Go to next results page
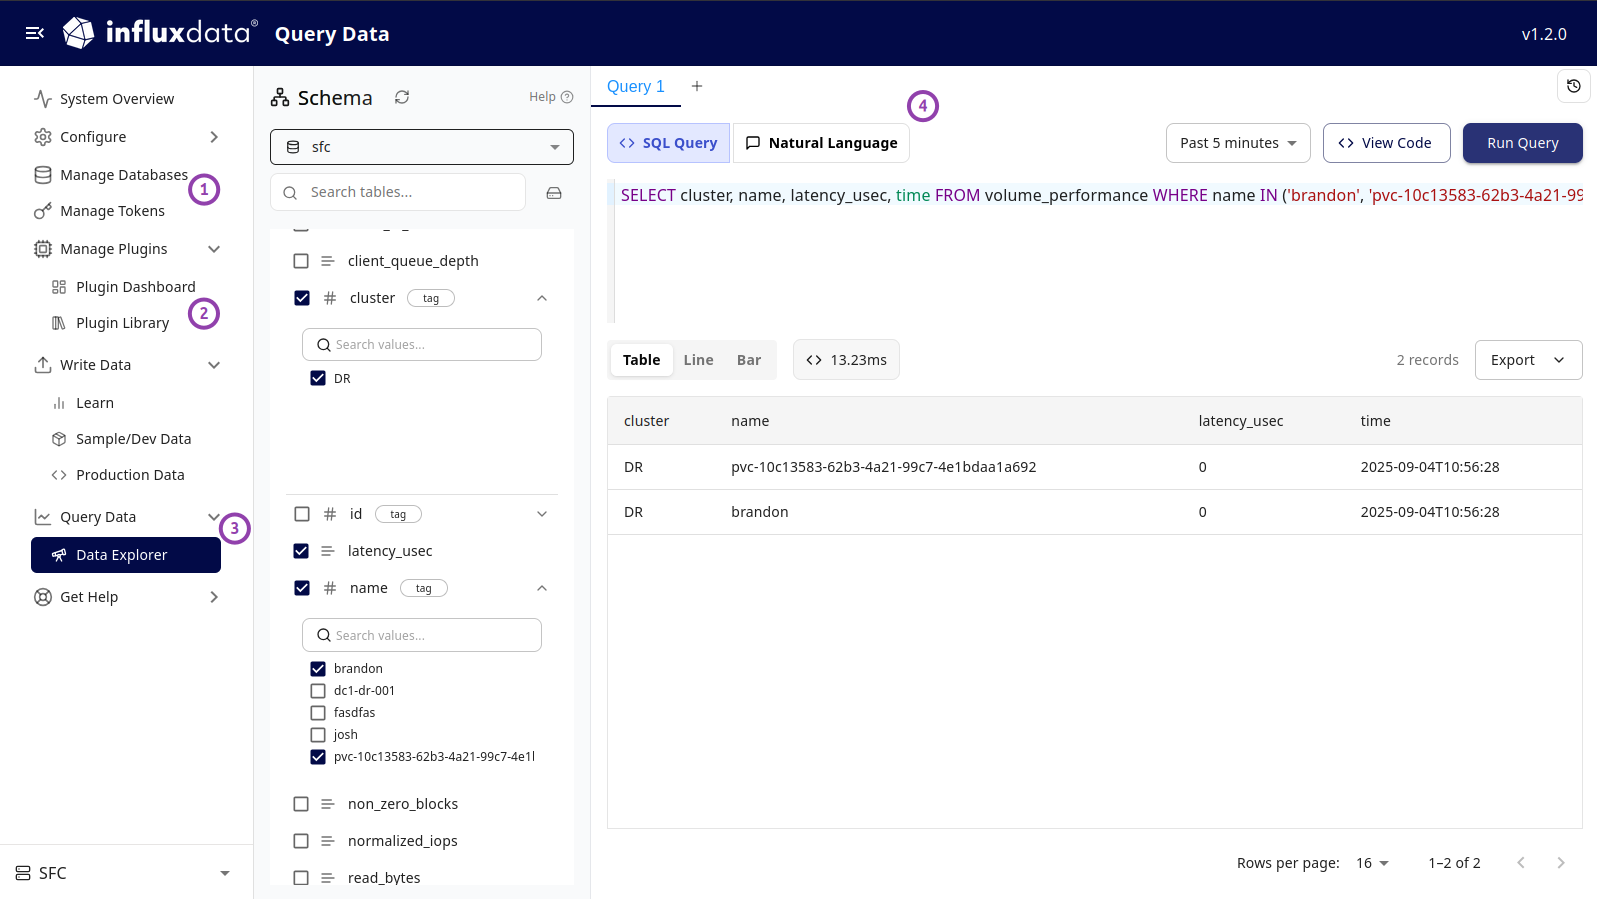1597x899 pixels. pyautogui.click(x=1561, y=863)
